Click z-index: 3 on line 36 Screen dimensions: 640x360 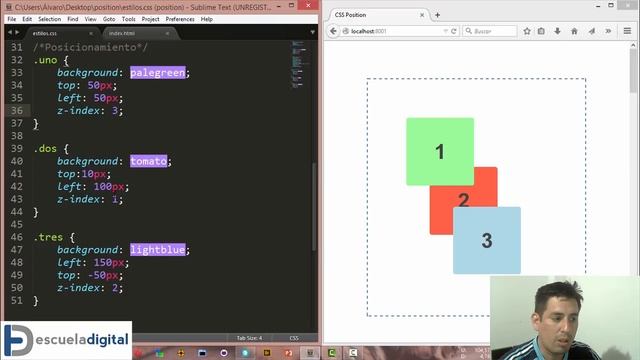pyautogui.click(x=90, y=111)
